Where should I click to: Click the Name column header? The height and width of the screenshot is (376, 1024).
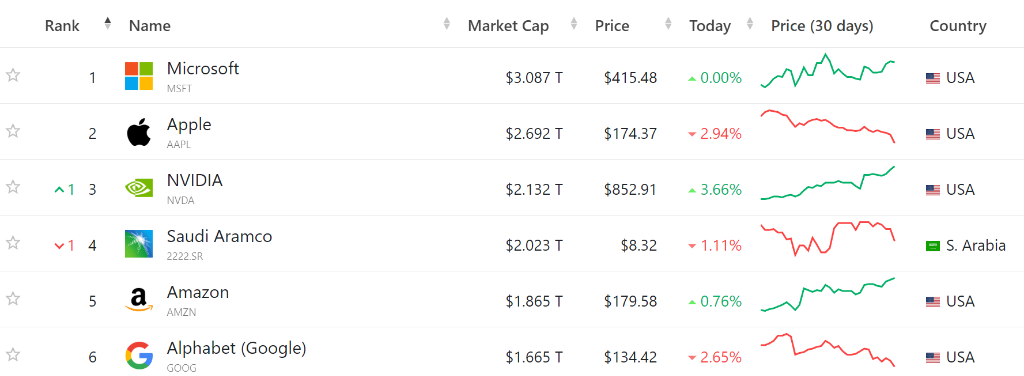pyautogui.click(x=150, y=26)
